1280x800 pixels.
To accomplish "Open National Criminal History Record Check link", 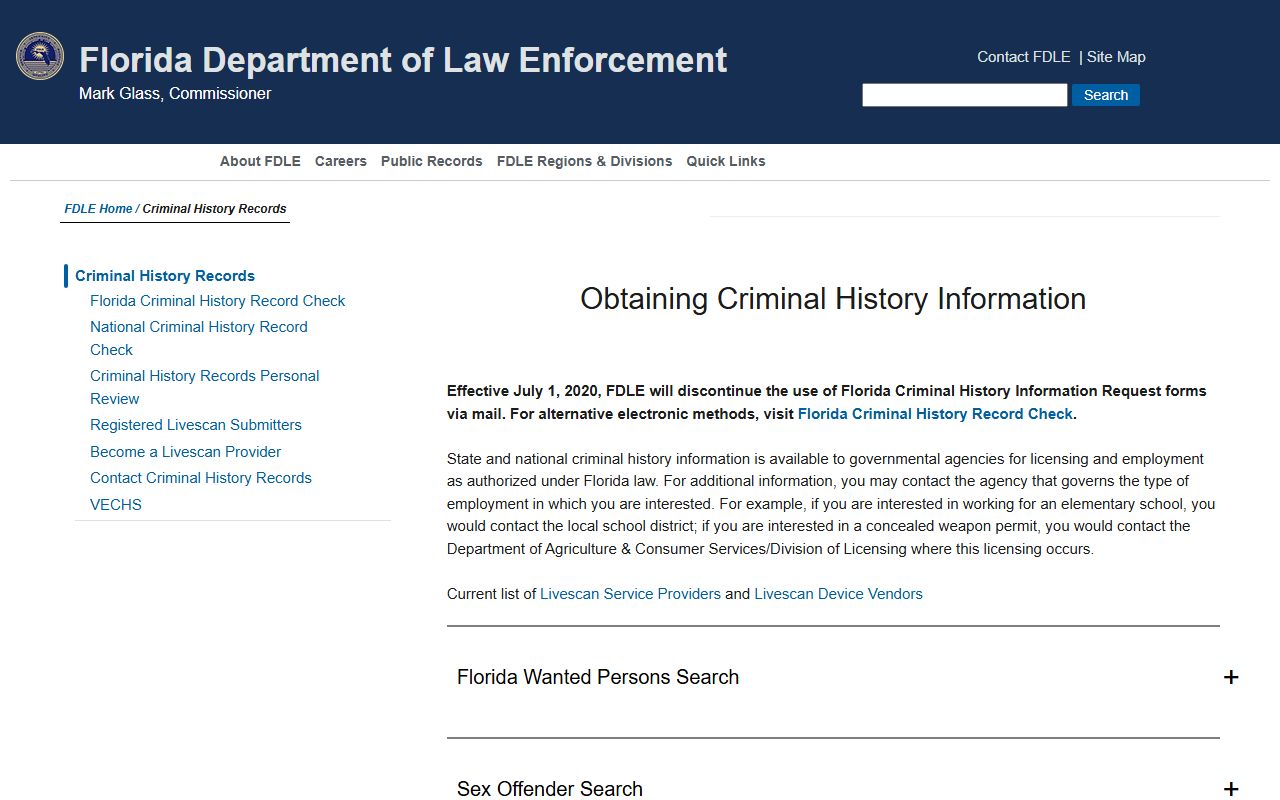I will [199, 338].
